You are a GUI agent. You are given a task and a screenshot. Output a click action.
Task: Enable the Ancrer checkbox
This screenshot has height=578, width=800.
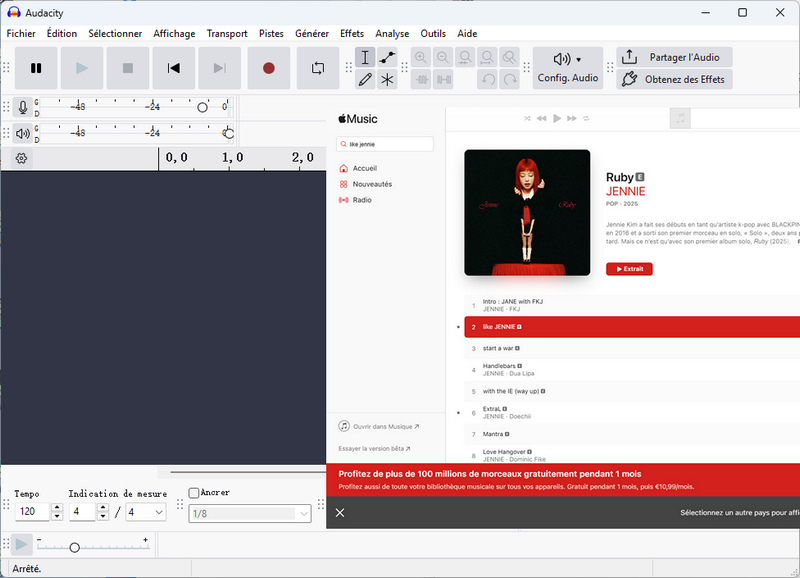(194, 493)
